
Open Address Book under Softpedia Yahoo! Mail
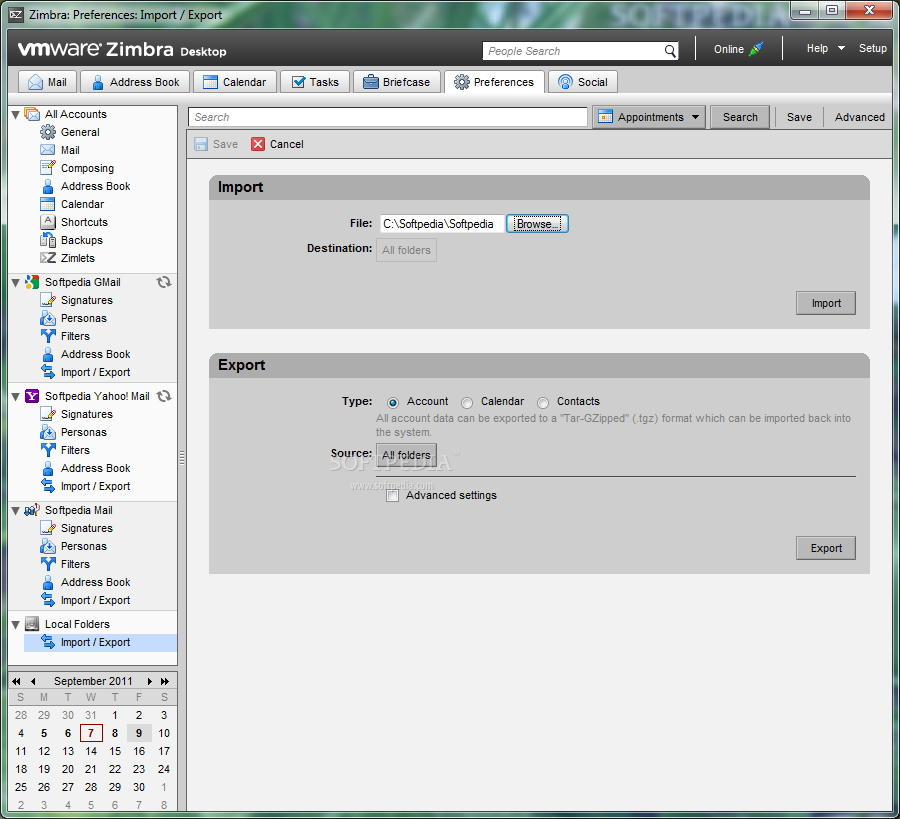tap(95, 468)
